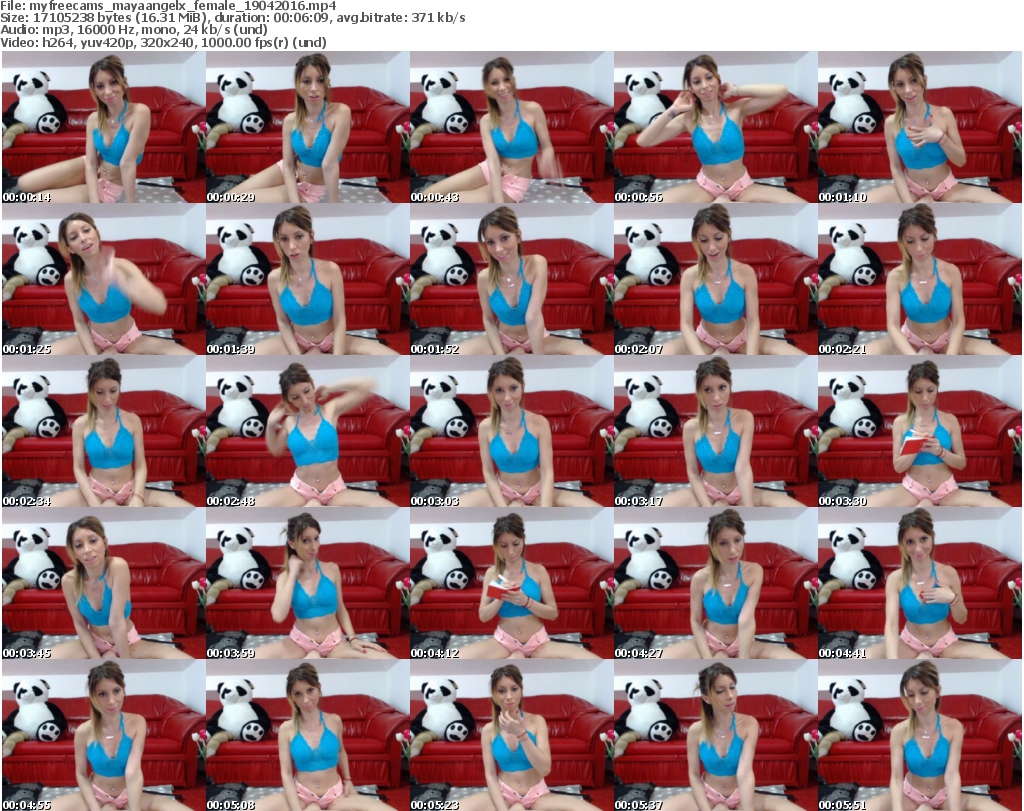1024x811 pixels.
Task: Click the 00:05:37 video frame
Action: pos(715,735)
